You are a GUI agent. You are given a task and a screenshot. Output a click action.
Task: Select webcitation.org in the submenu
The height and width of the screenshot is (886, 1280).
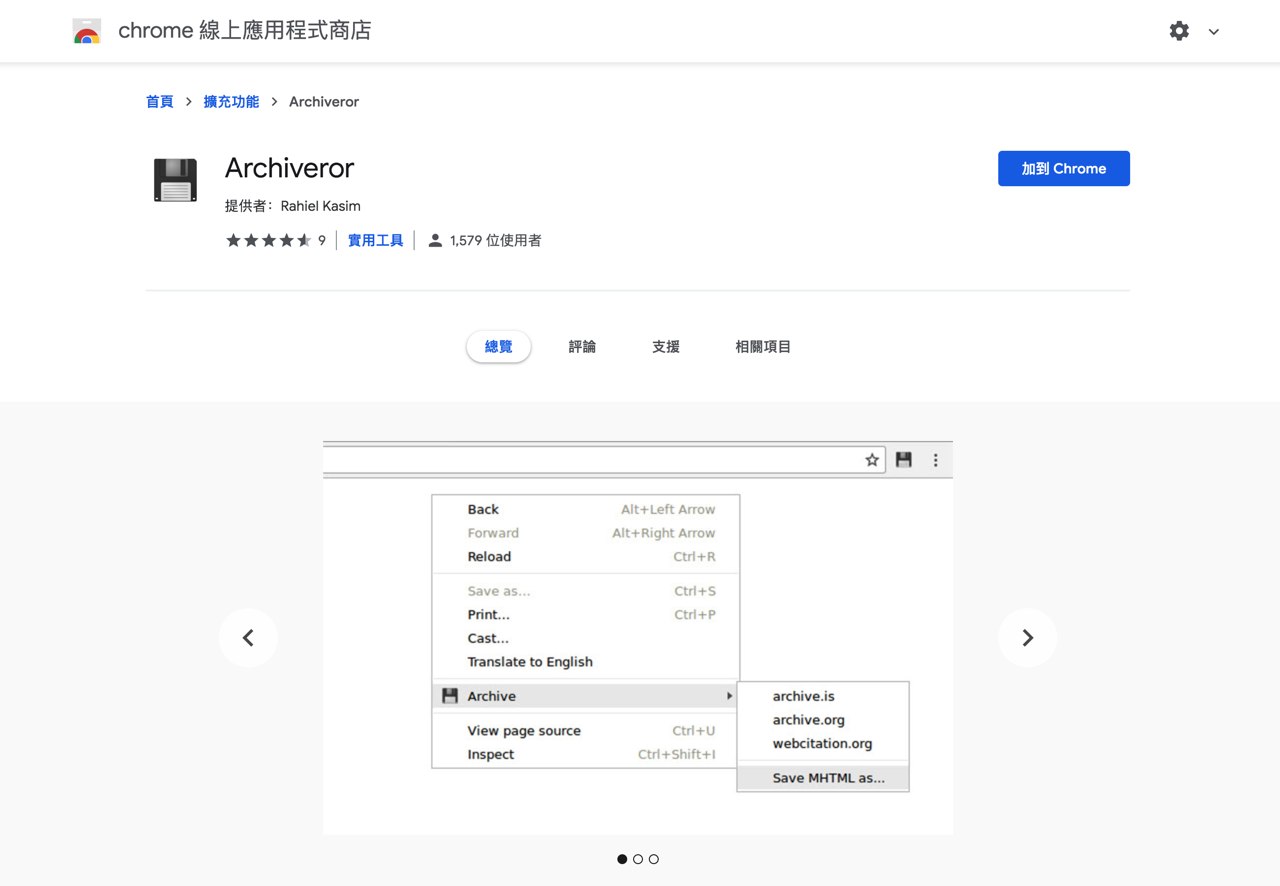823,744
